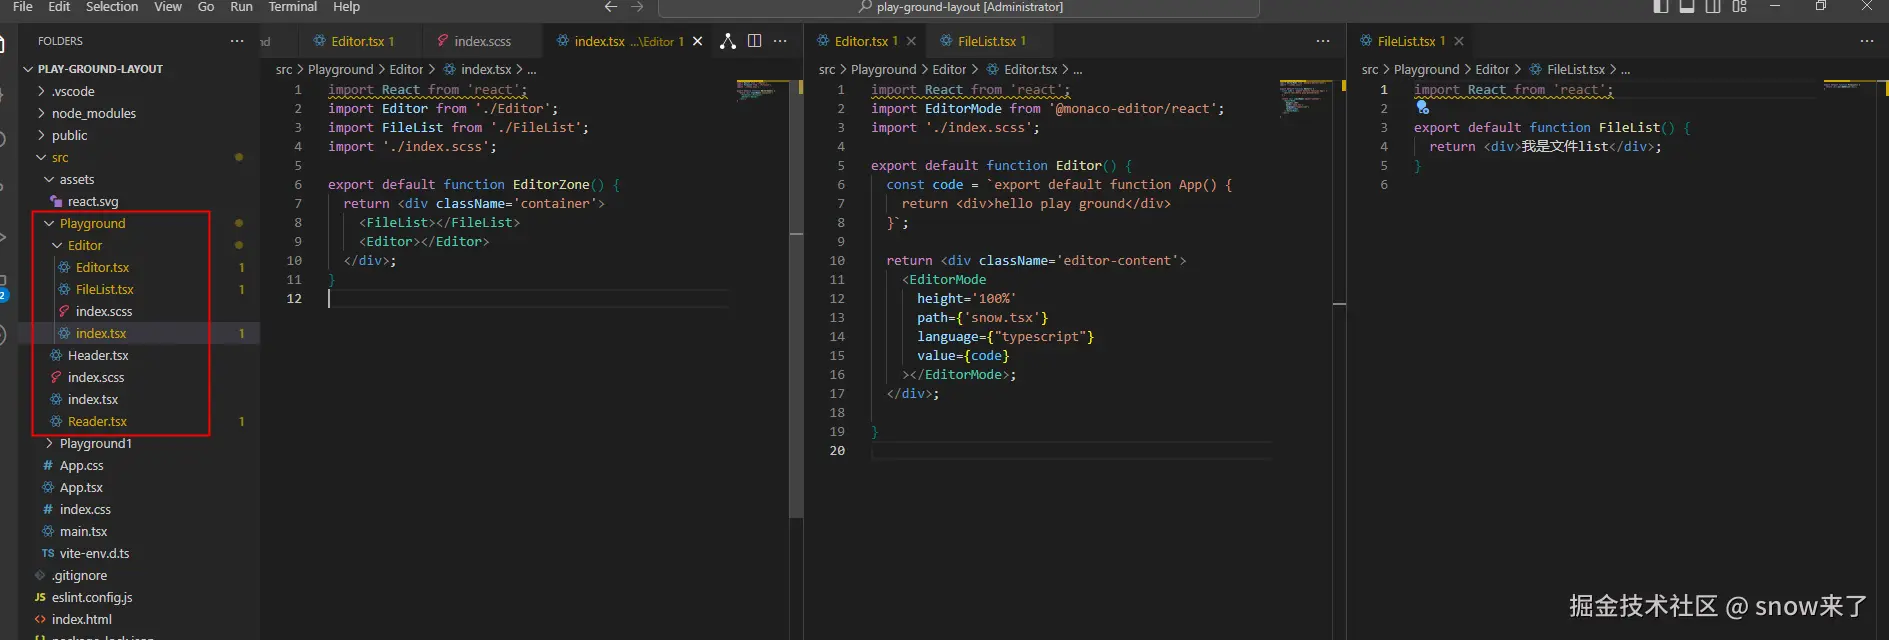Toggle primary side bar visibility
Screen dimensions: 1889x640
pos(1661,7)
